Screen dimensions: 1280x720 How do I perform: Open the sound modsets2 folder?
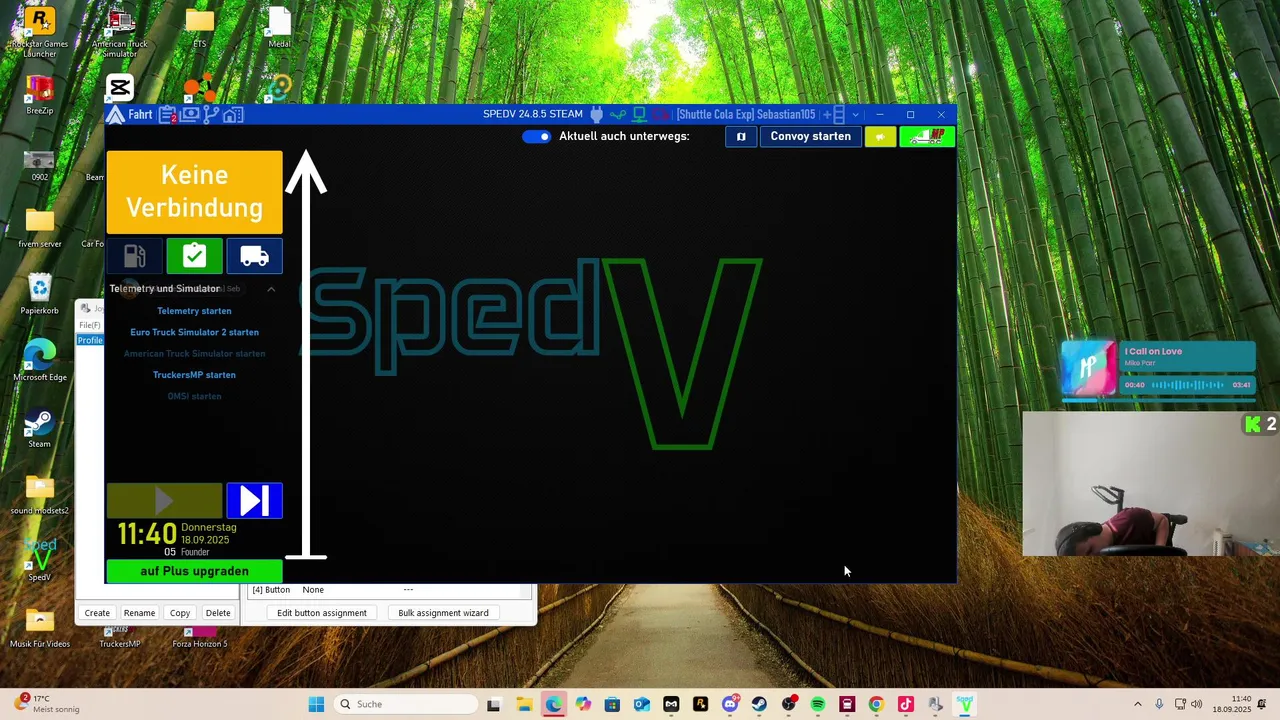pos(40,495)
